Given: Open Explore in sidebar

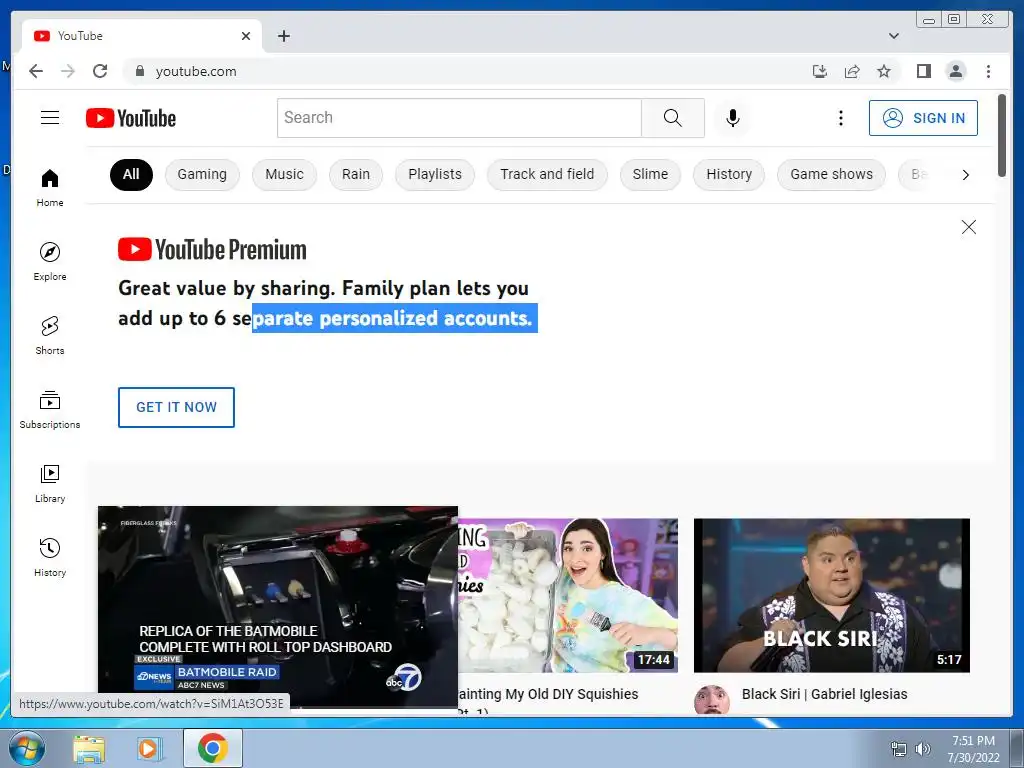Looking at the screenshot, I should (50, 261).
